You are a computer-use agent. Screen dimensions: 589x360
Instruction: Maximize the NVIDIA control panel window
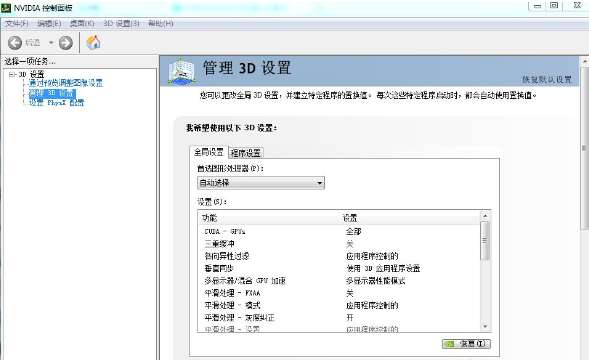[x=554, y=6]
